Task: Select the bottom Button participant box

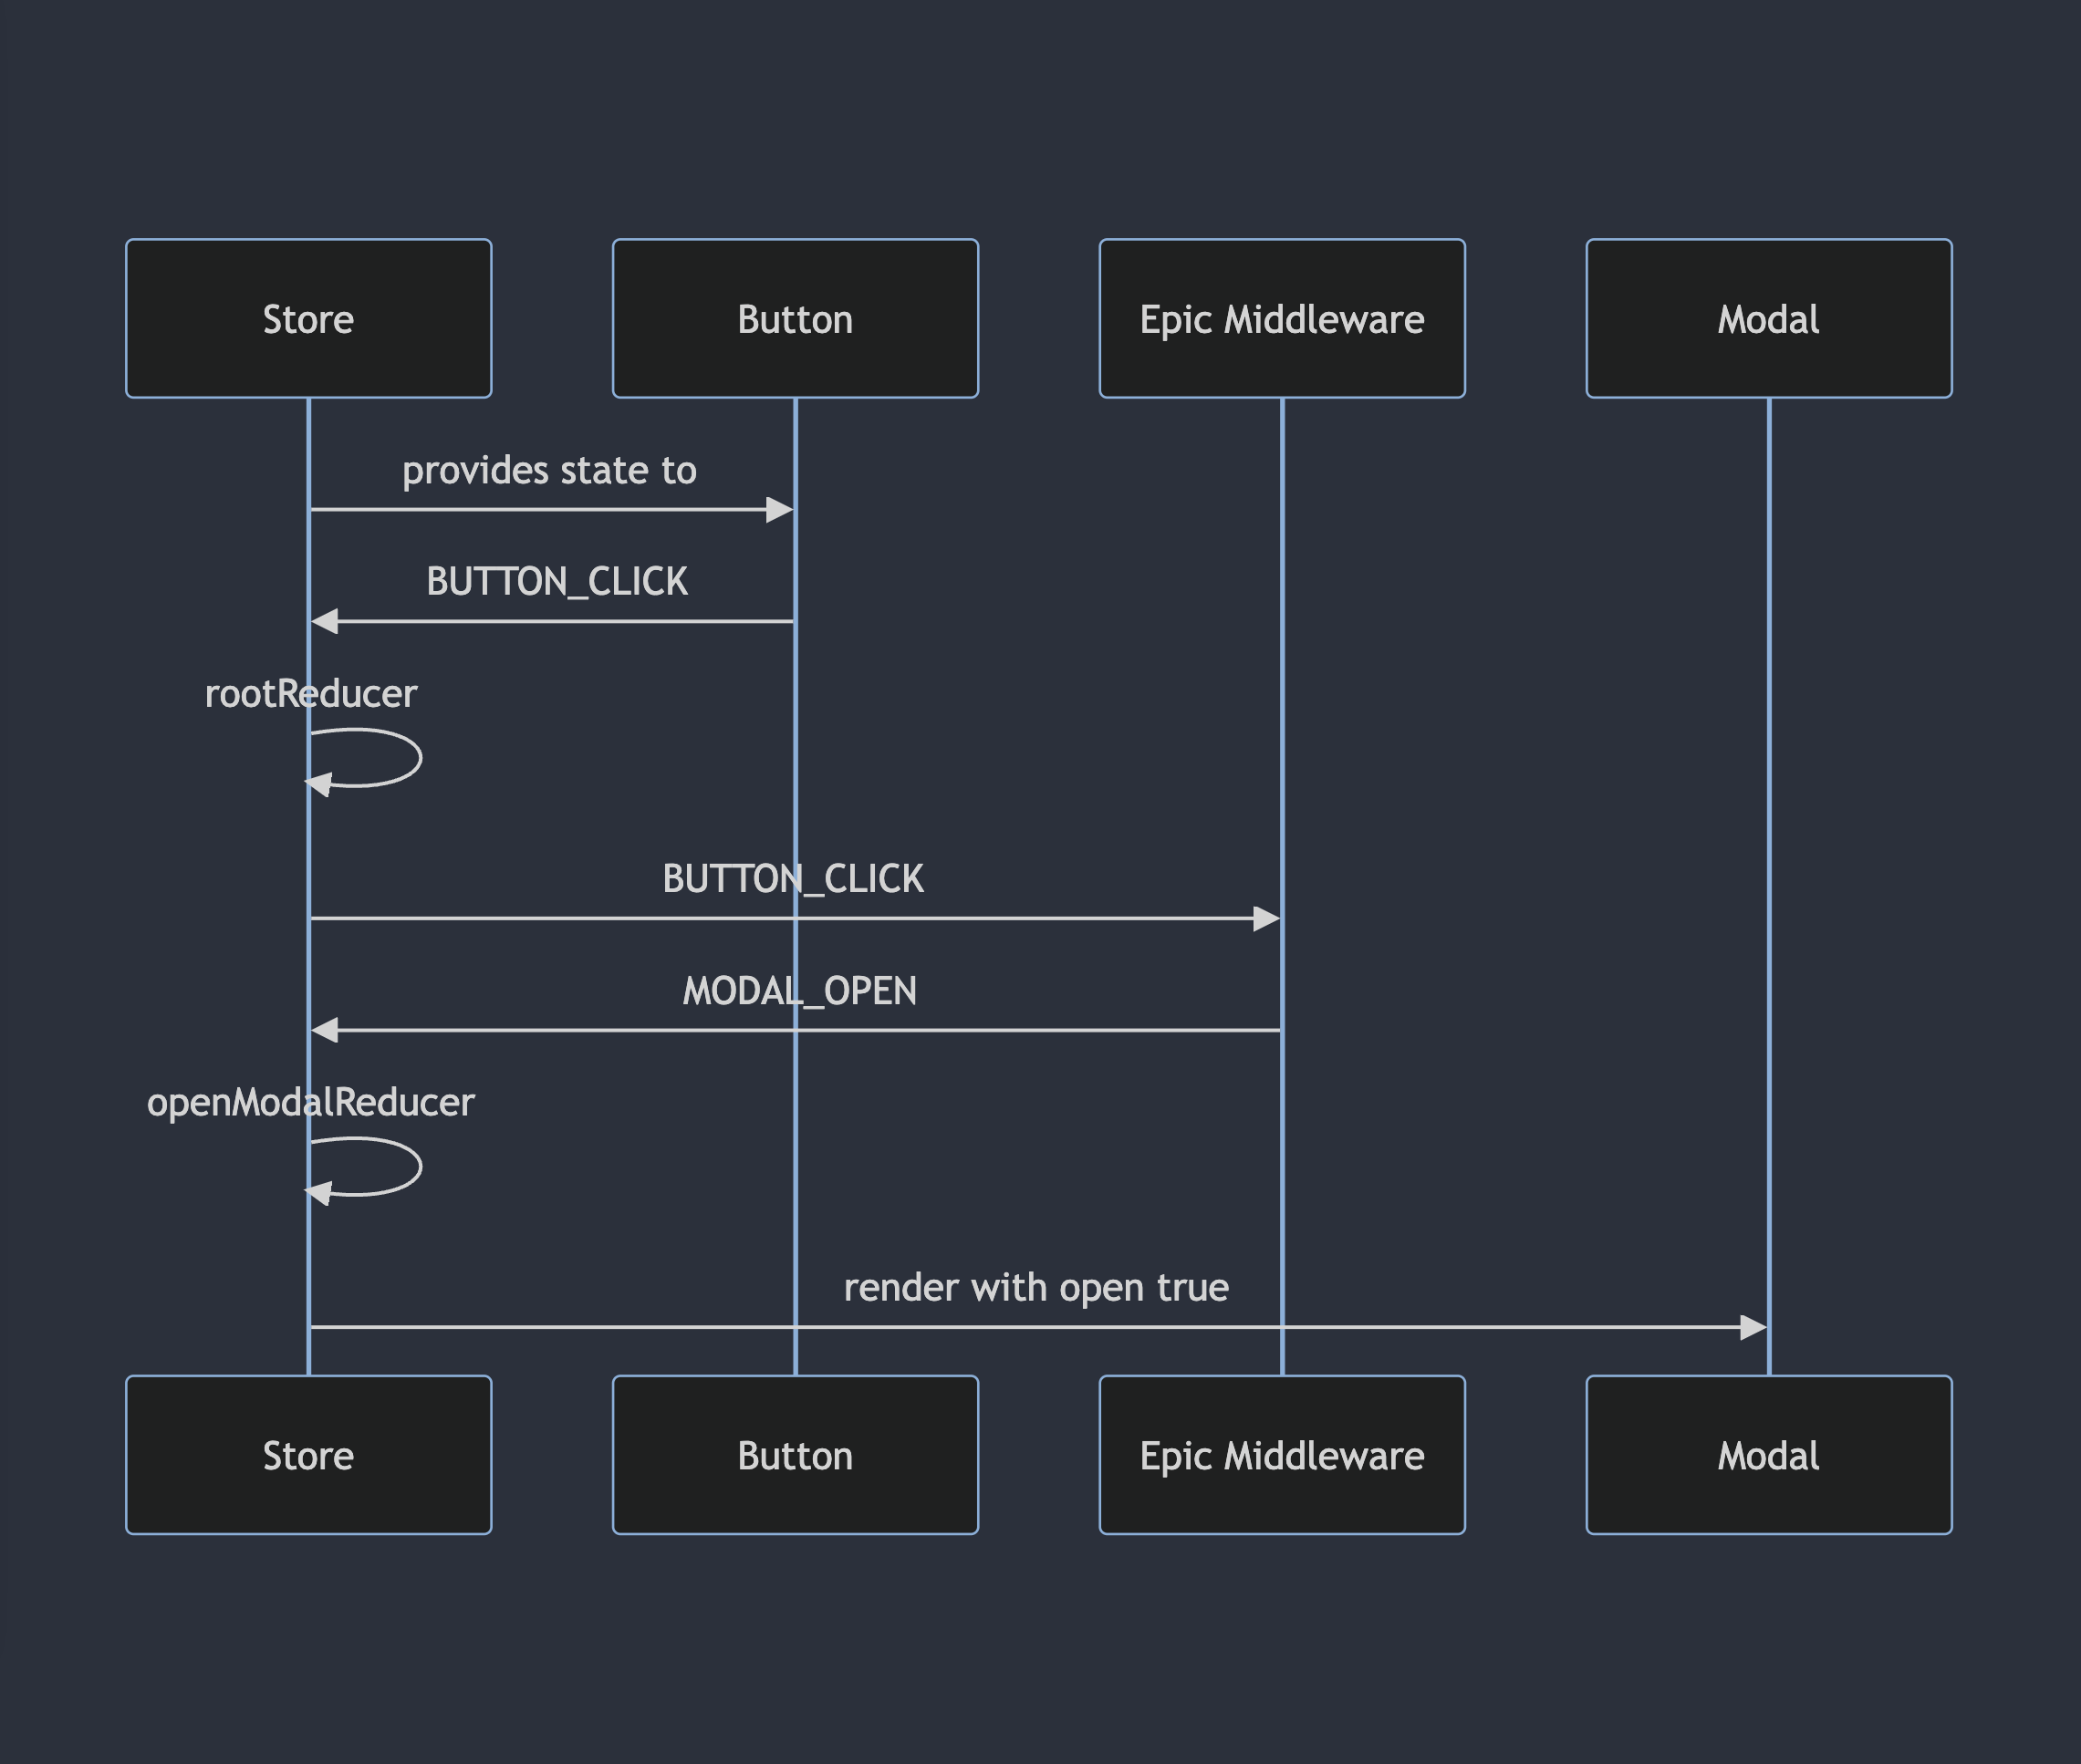Action: click(x=795, y=1454)
